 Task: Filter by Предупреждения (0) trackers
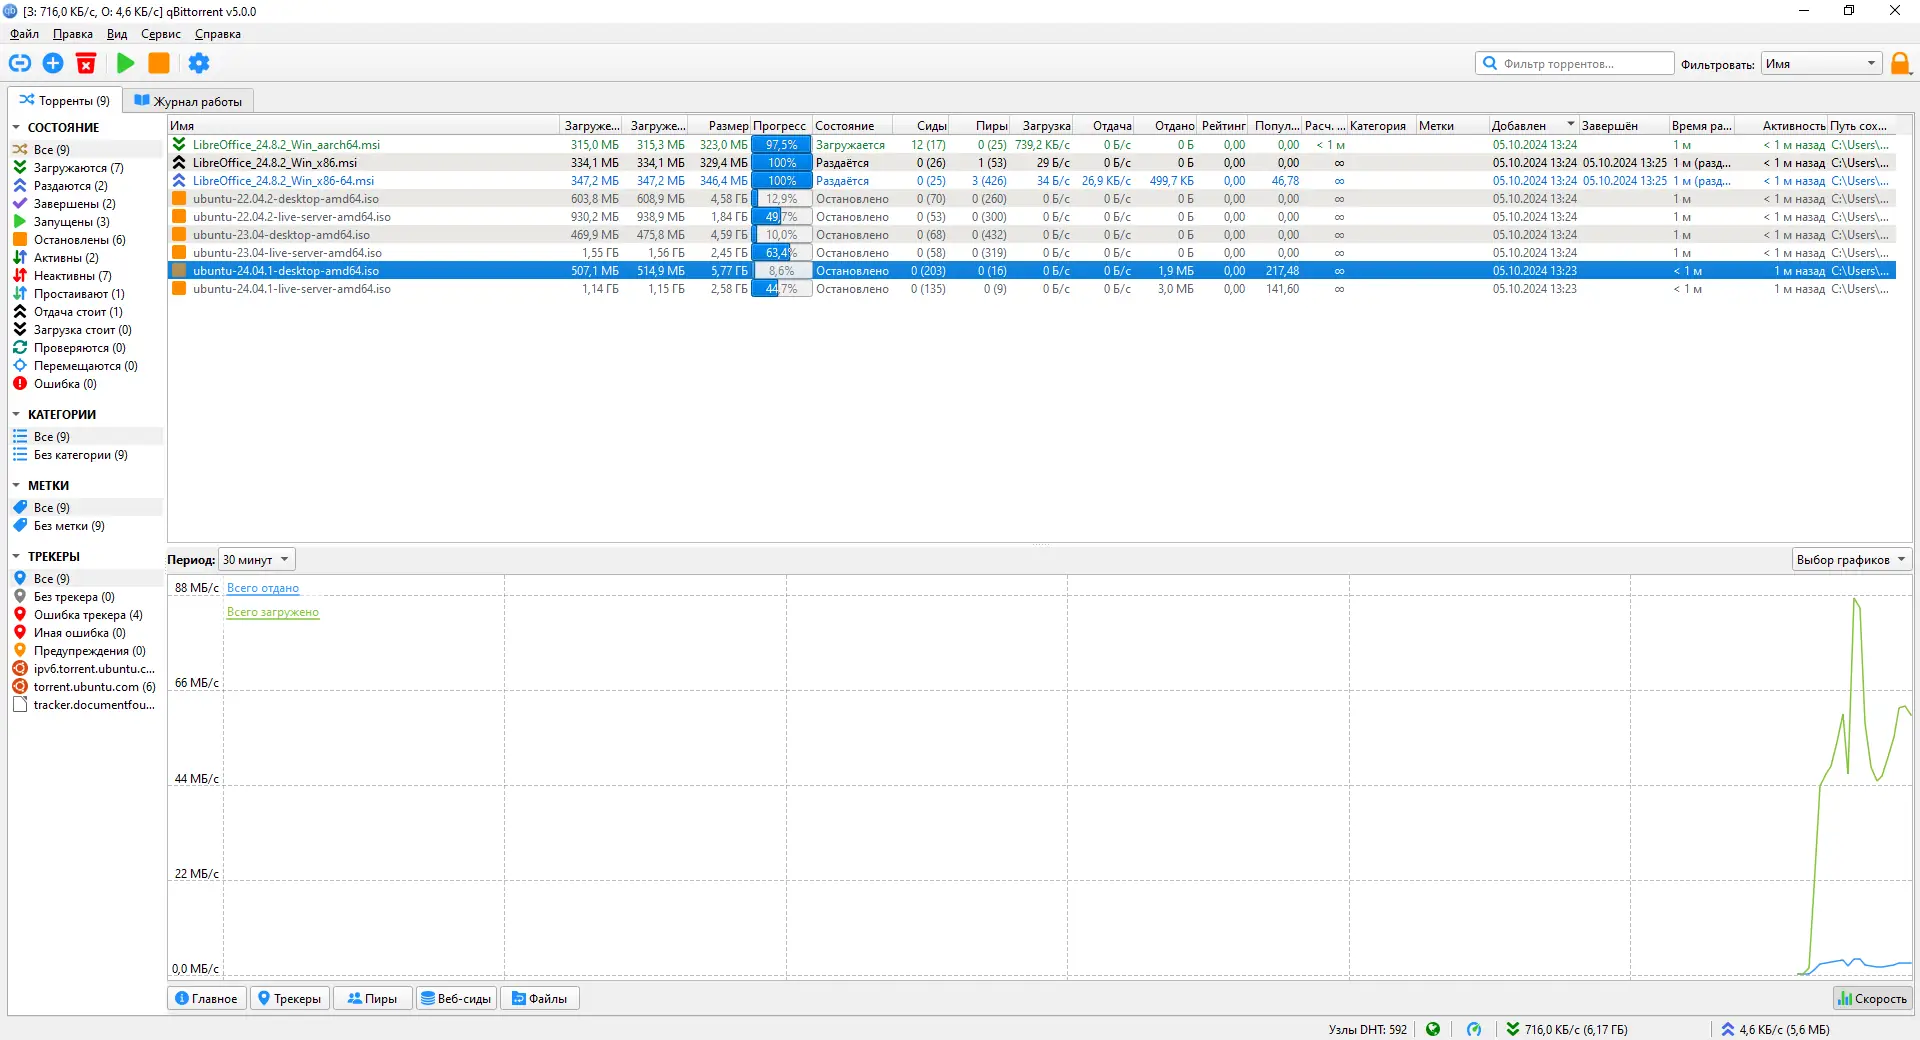[86, 651]
